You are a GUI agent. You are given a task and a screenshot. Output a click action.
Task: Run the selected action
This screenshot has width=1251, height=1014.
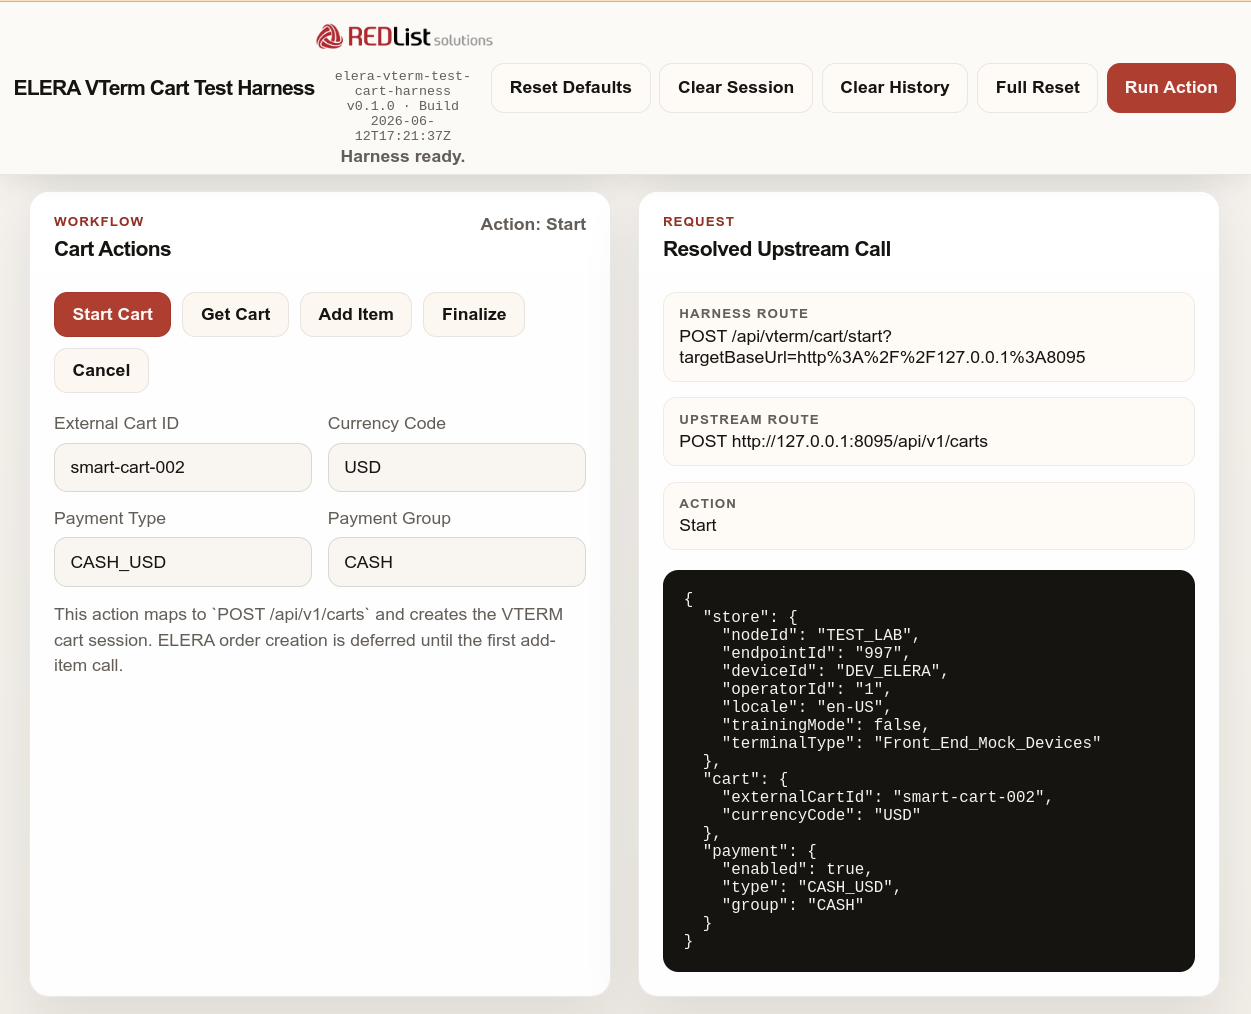coord(1171,88)
